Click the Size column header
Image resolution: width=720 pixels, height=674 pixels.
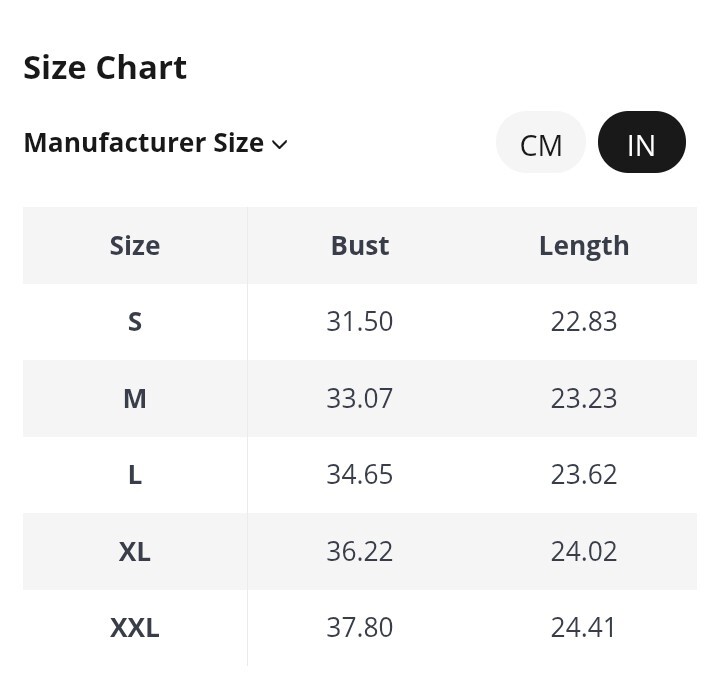(x=135, y=246)
